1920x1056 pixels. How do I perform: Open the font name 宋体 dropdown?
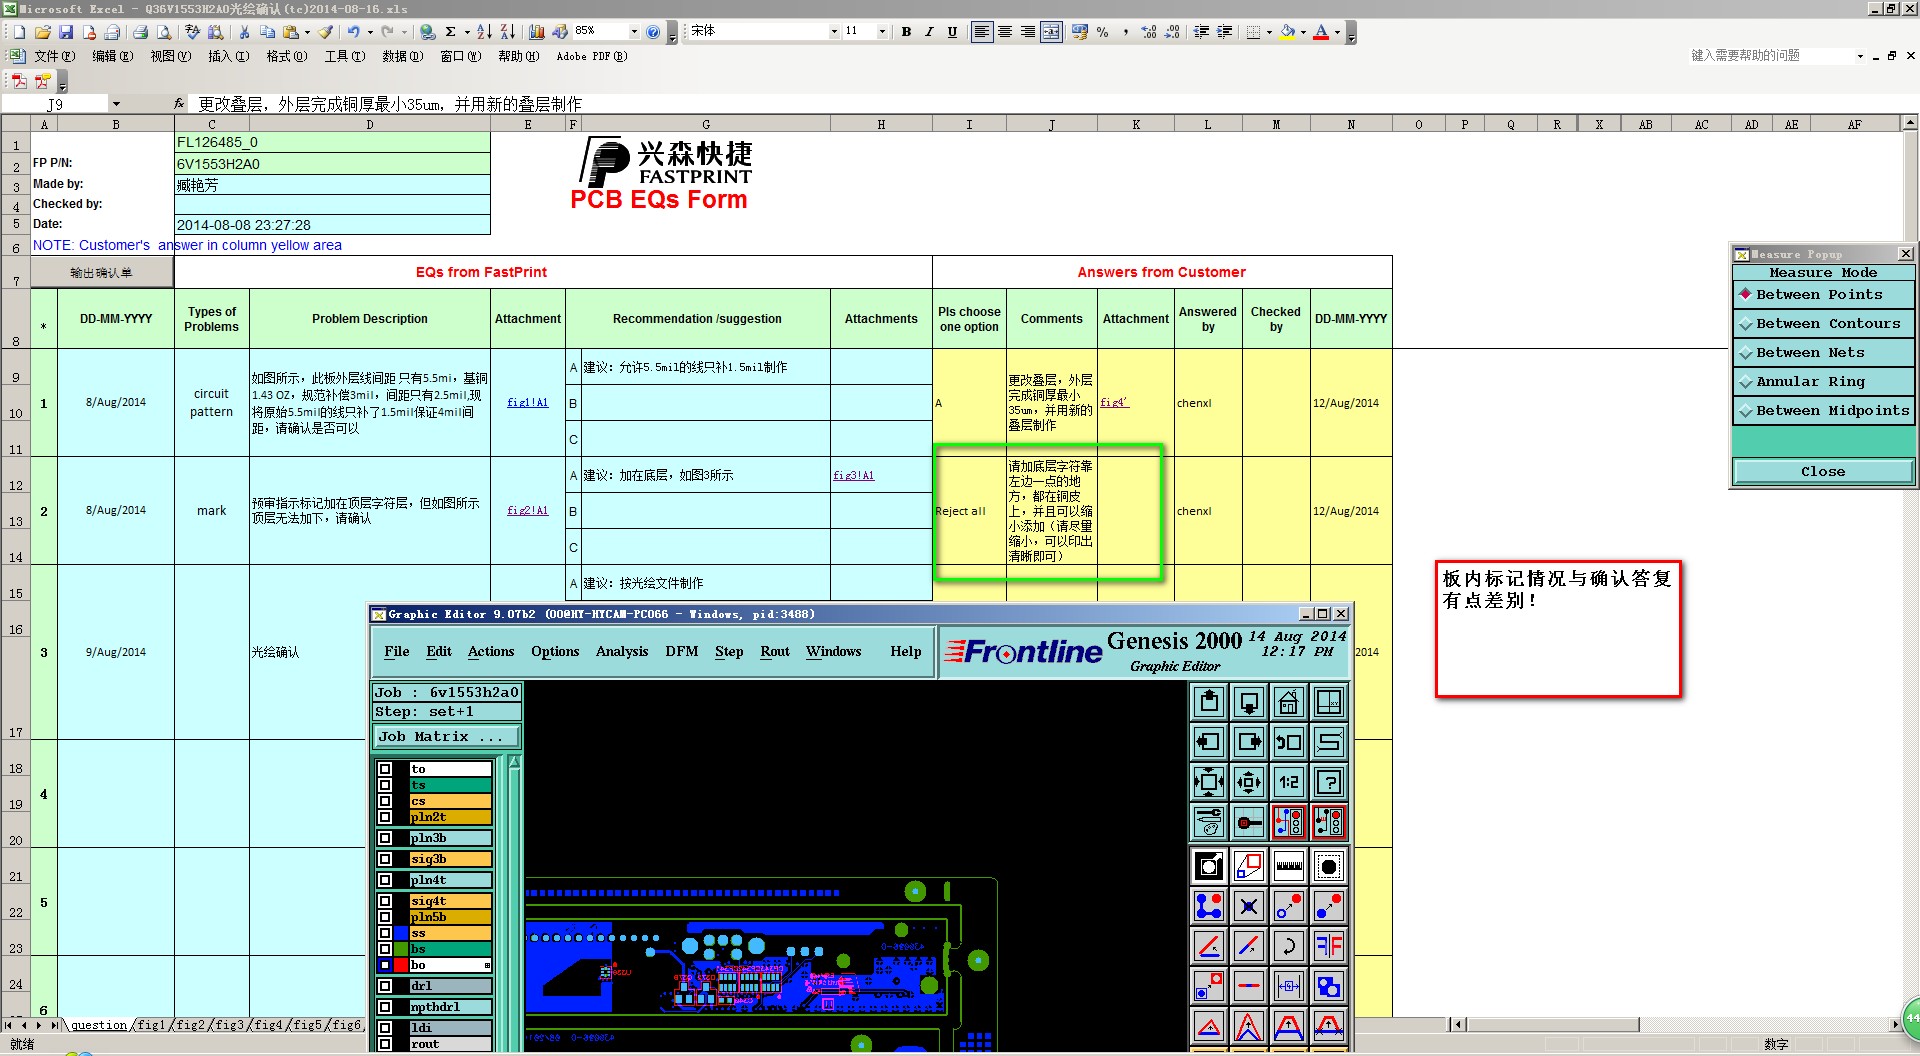click(x=834, y=32)
